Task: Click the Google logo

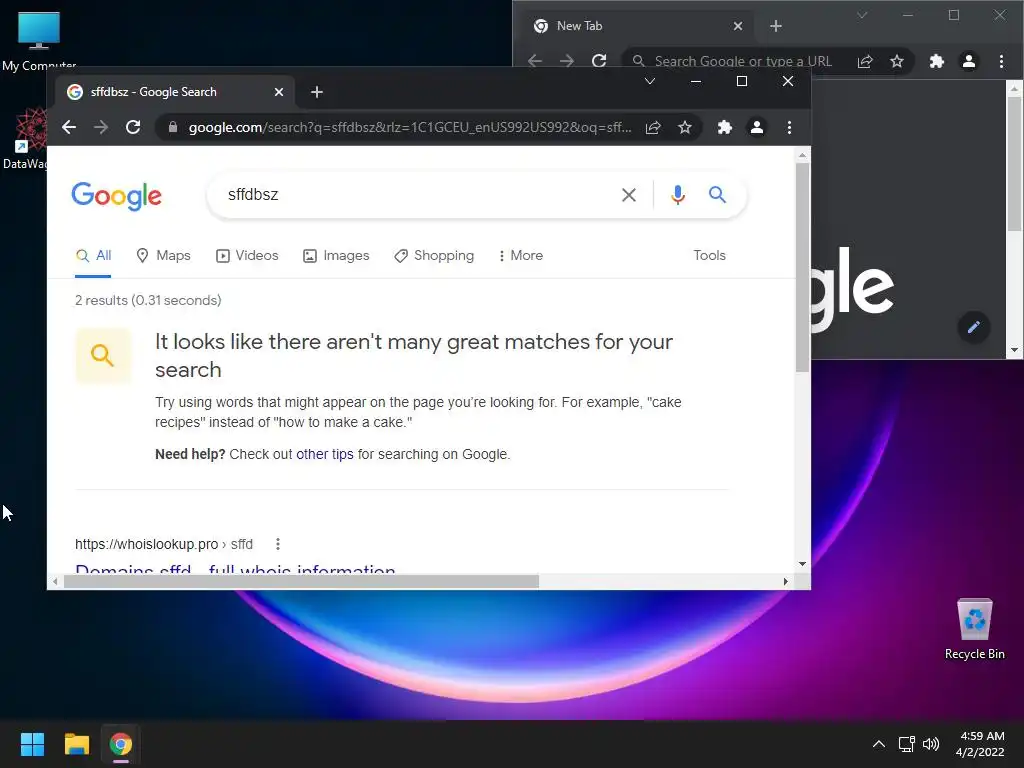Action: 116,196
